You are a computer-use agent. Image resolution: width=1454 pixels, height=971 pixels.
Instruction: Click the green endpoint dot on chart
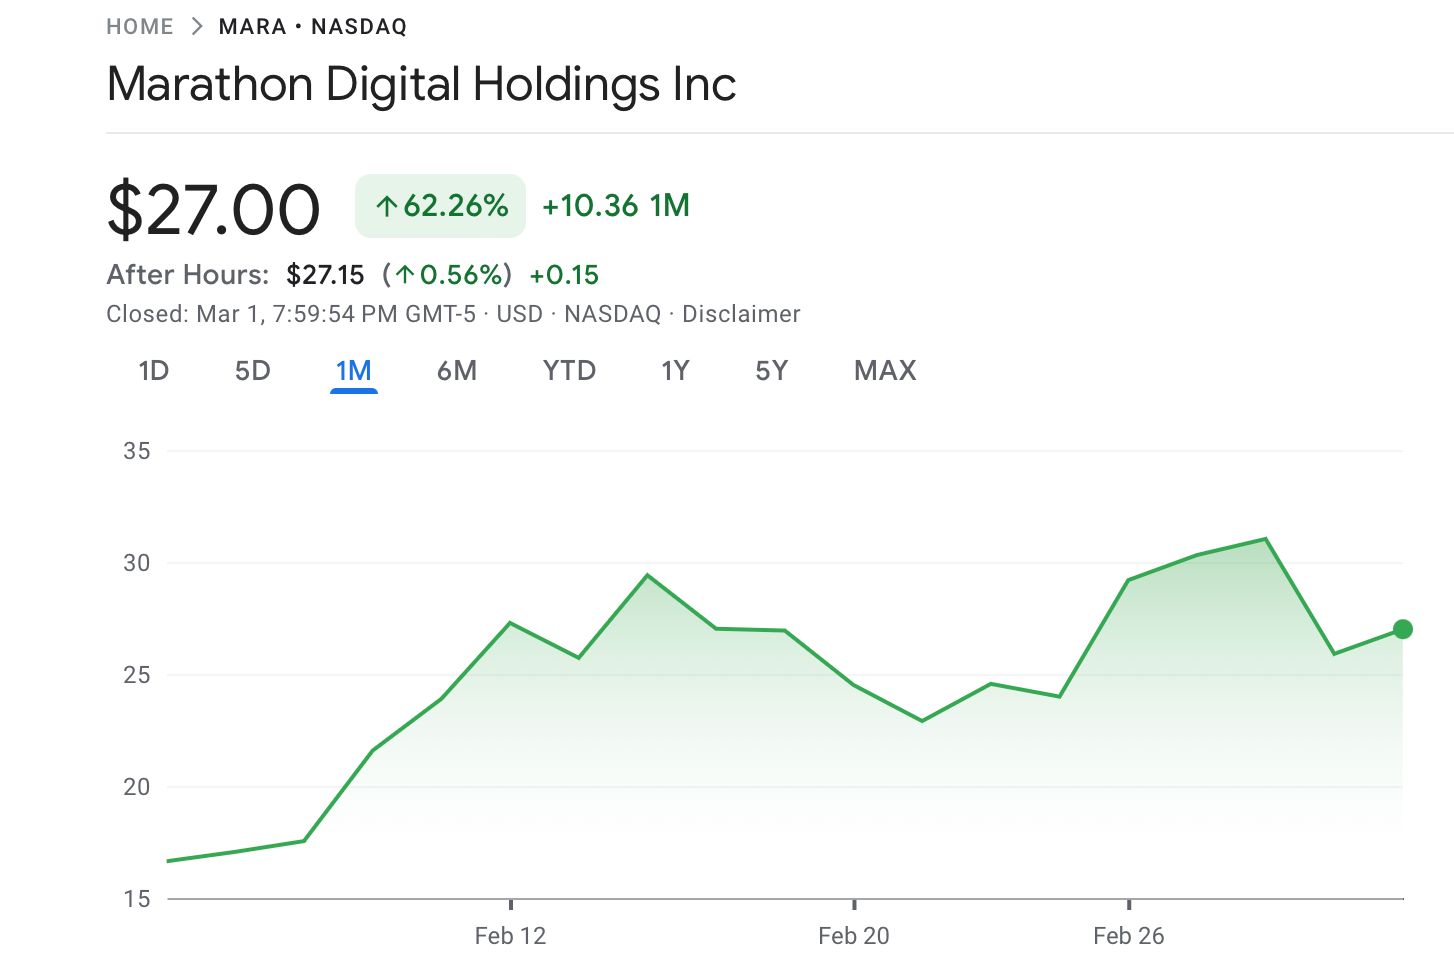[1403, 629]
